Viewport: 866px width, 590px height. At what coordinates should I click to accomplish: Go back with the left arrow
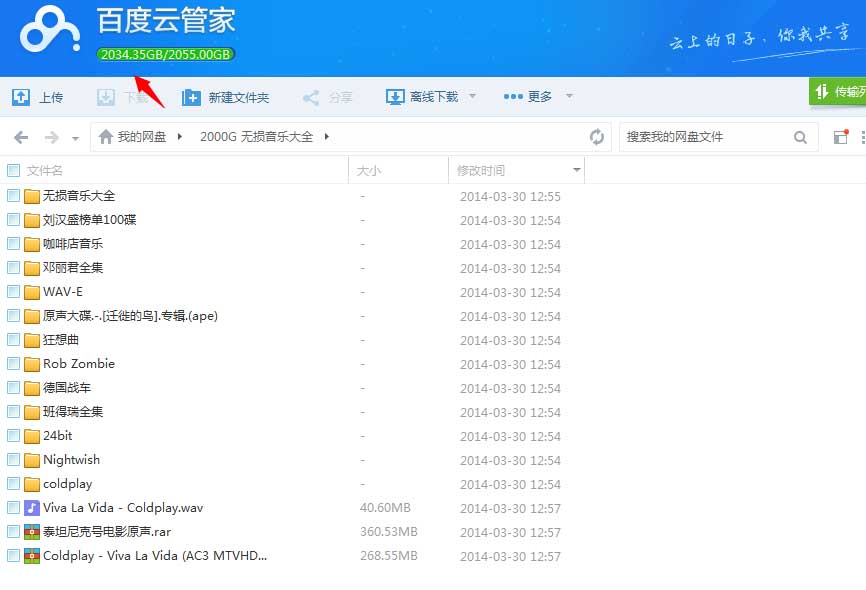(x=21, y=137)
